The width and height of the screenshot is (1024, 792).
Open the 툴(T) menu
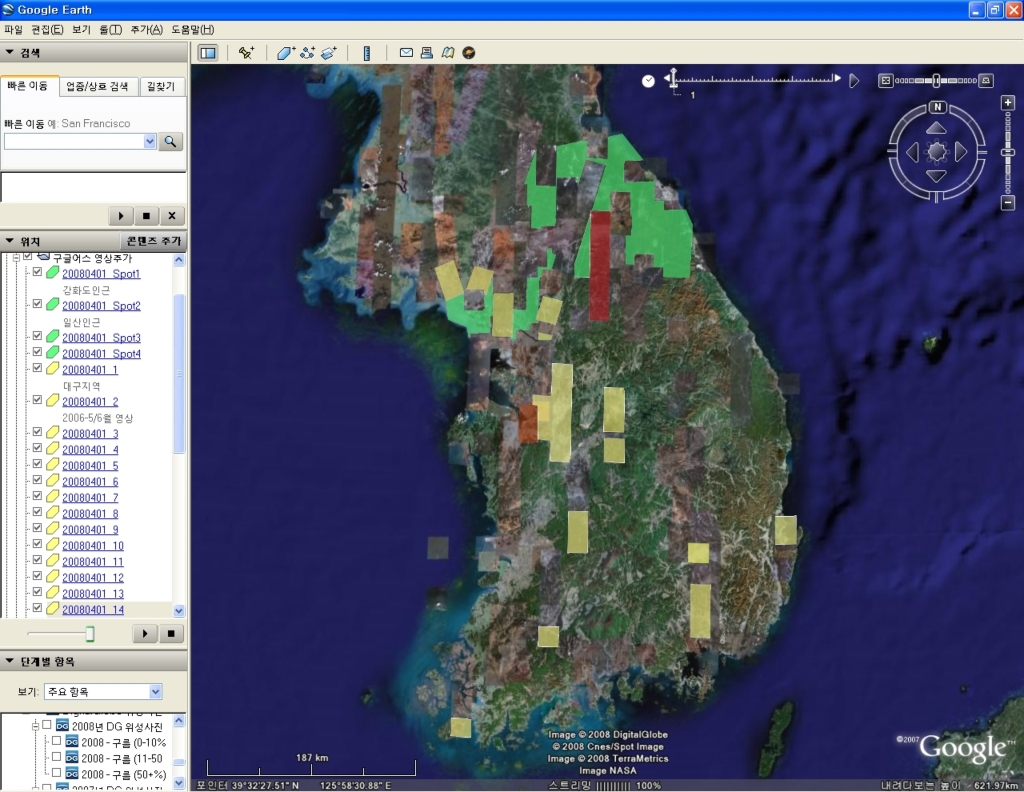[110, 29]
